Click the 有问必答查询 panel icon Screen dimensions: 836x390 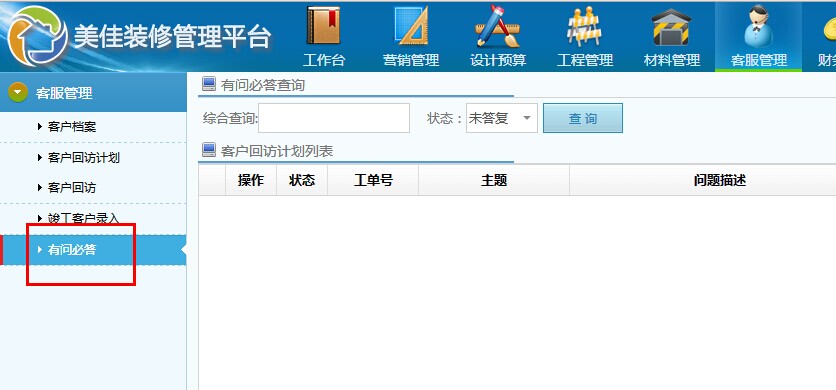[x=208, y=84]
